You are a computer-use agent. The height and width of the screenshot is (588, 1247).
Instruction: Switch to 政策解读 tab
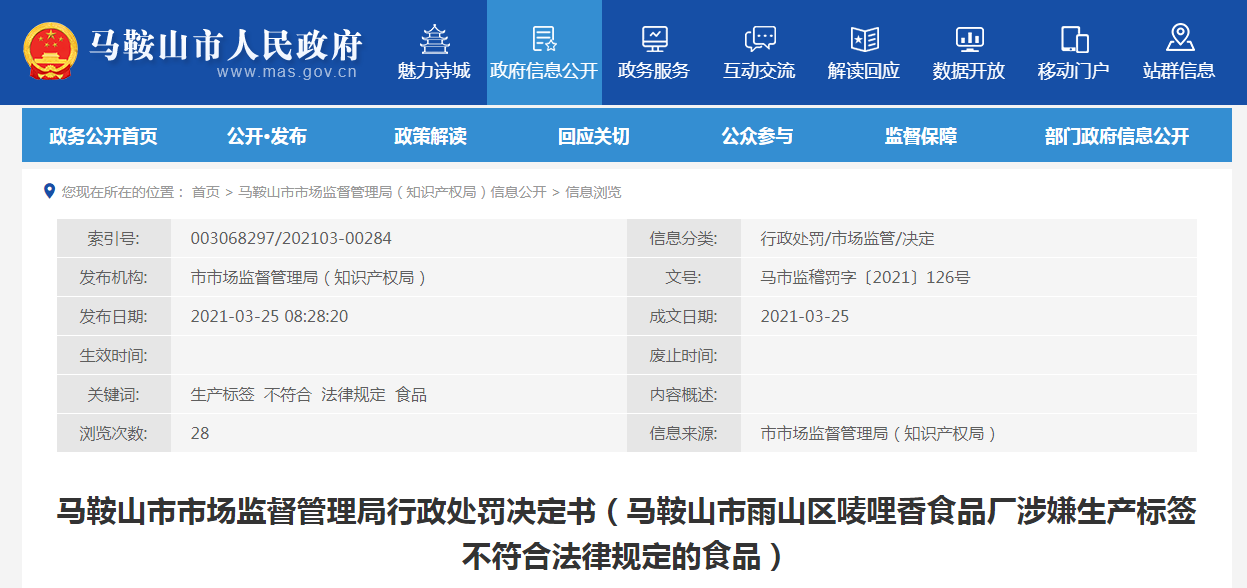[x=430, y=137]
